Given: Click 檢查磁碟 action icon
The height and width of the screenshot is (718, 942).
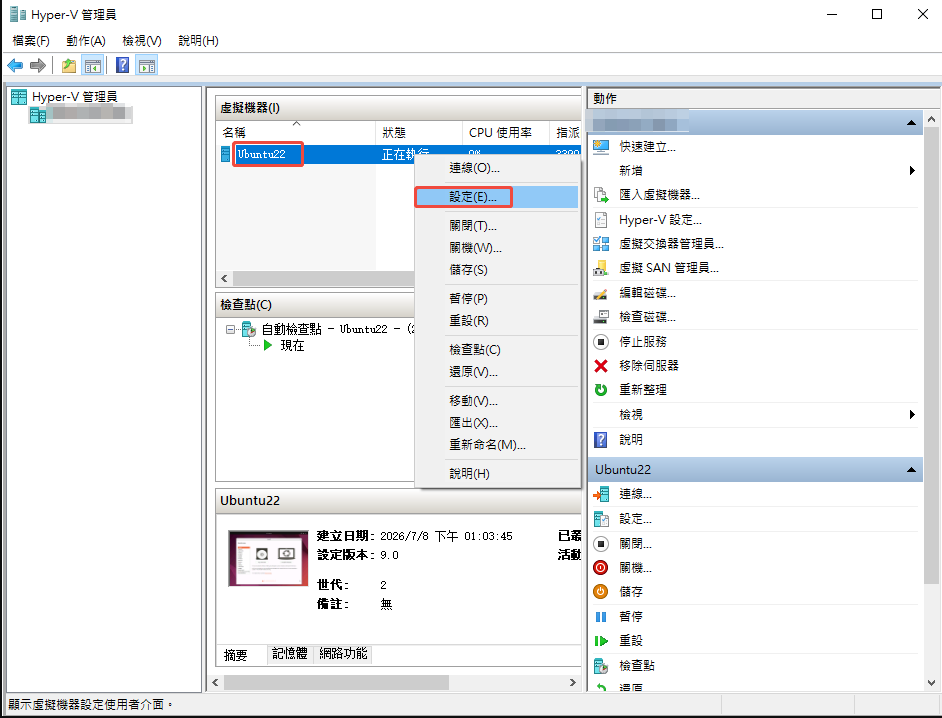Looking at the screenshot, I should click(x=601, y=317).
